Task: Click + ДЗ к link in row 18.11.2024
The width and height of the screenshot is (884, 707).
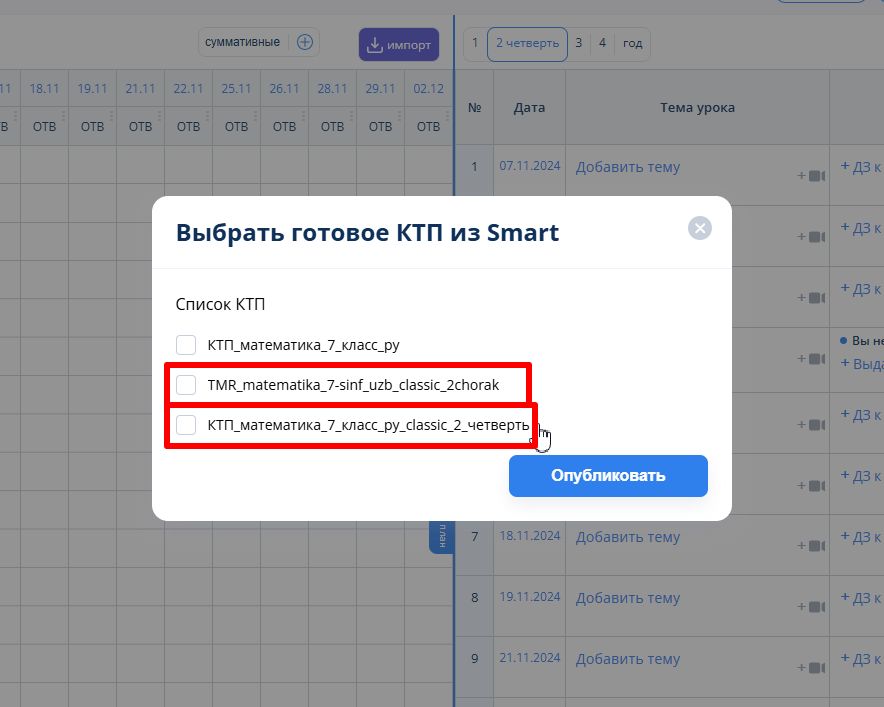Action: click(861, 537)
